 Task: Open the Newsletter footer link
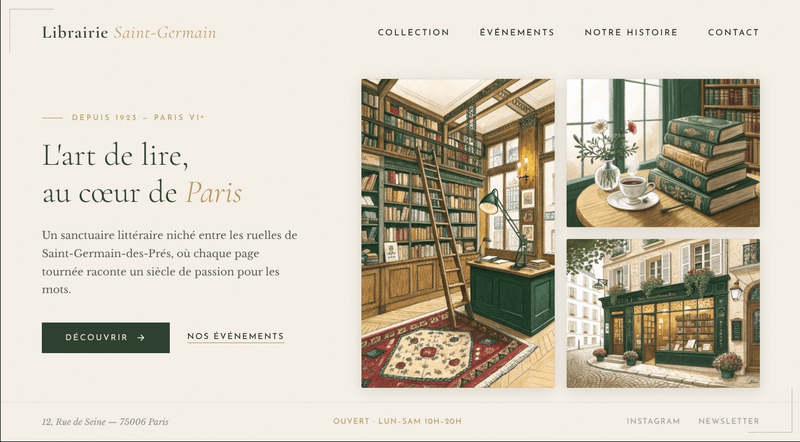[729, 421]
